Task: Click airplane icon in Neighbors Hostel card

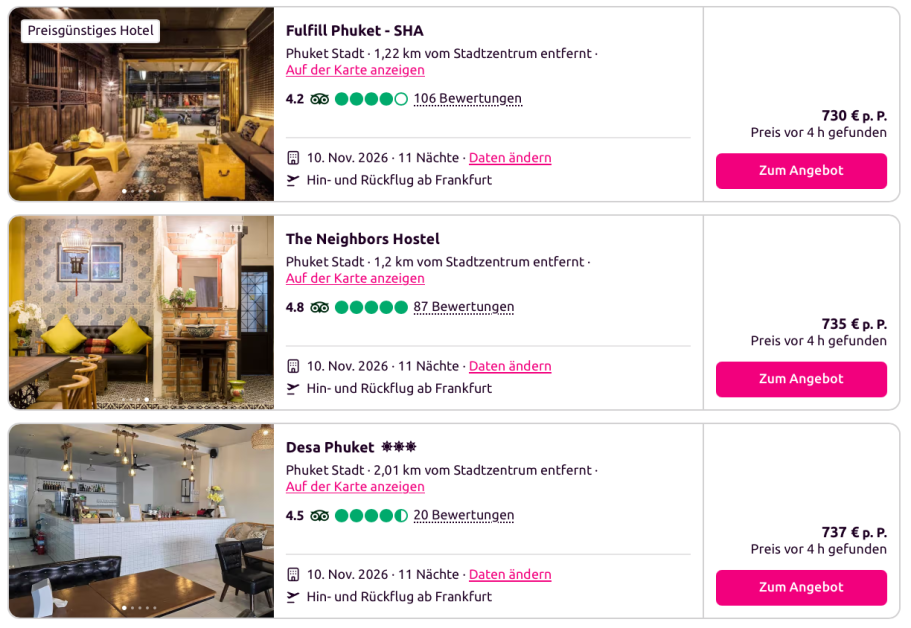Action: click(x=293, y=388)
